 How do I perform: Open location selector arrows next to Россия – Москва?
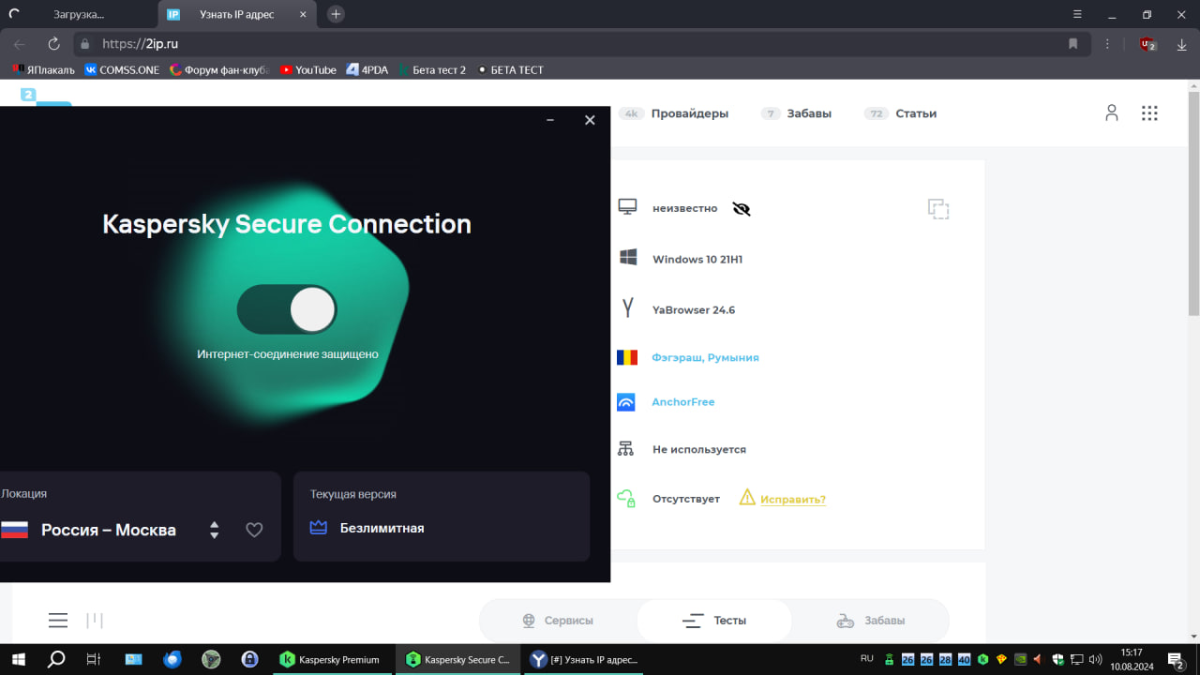tap(214, 530)
